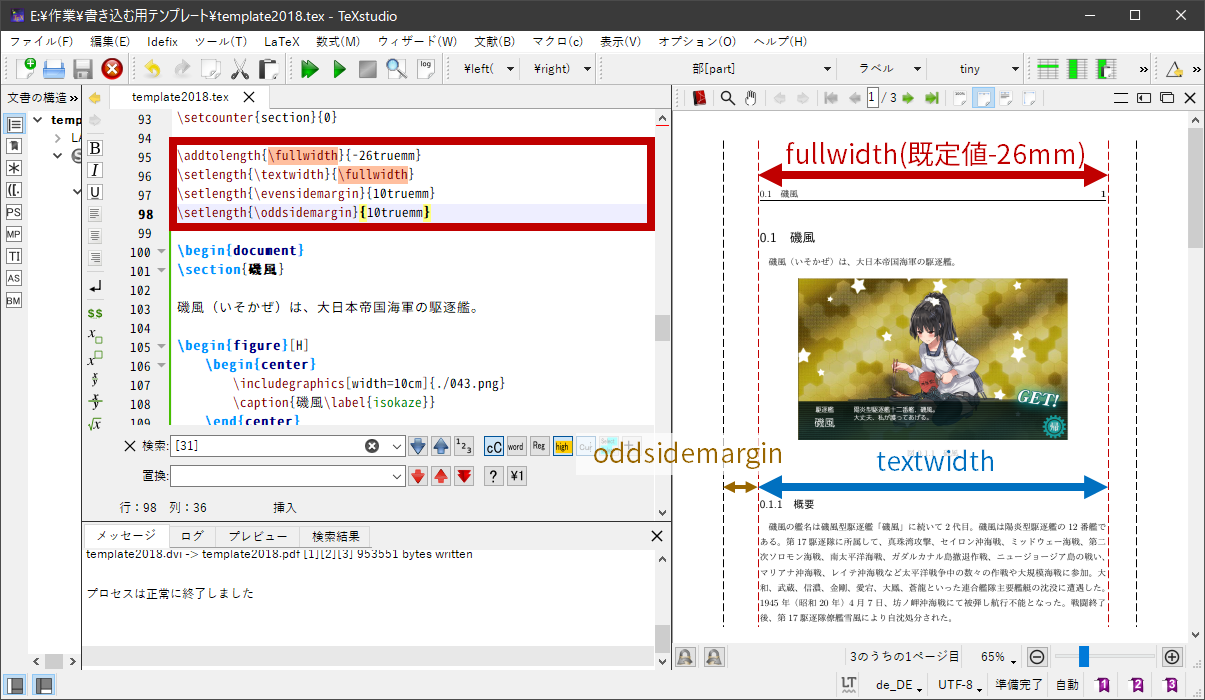
Task: Collapse the template root in structure tree
Action: (x=38, y=120)
